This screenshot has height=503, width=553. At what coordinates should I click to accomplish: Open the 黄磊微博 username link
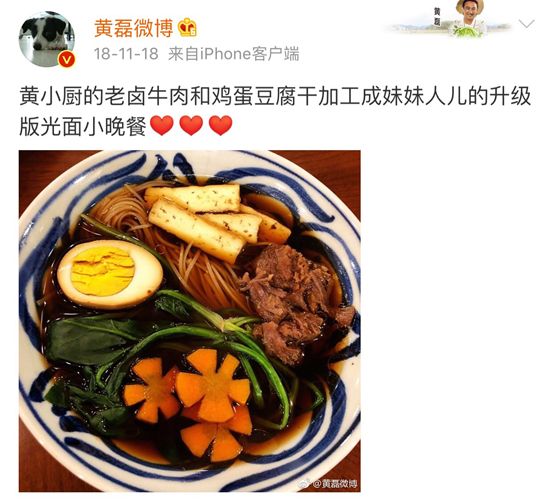(134, 28)
